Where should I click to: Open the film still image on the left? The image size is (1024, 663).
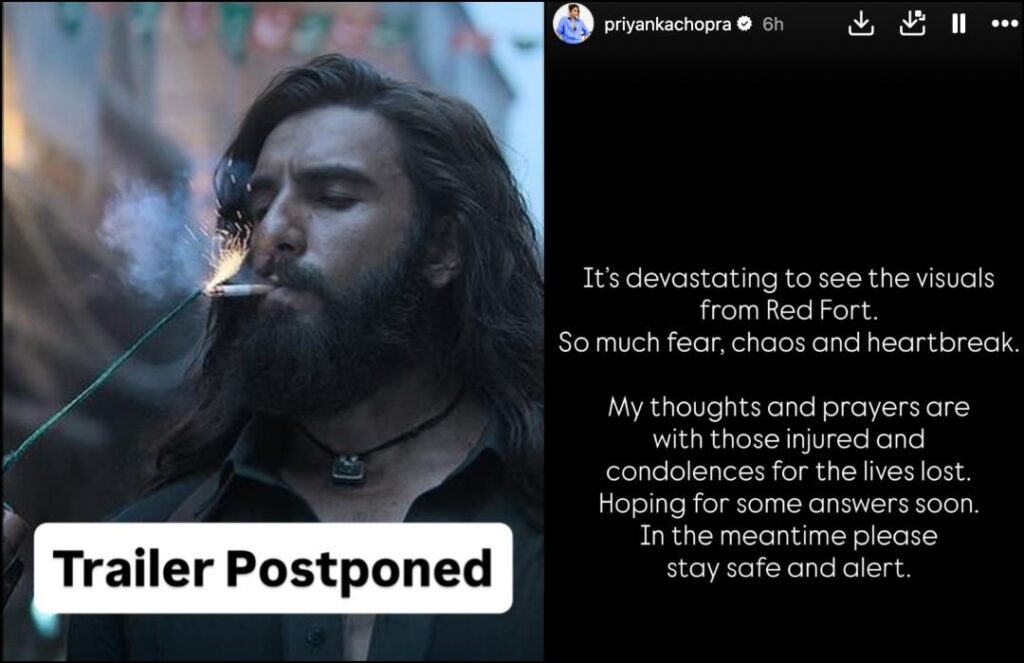tap(273, 331)
